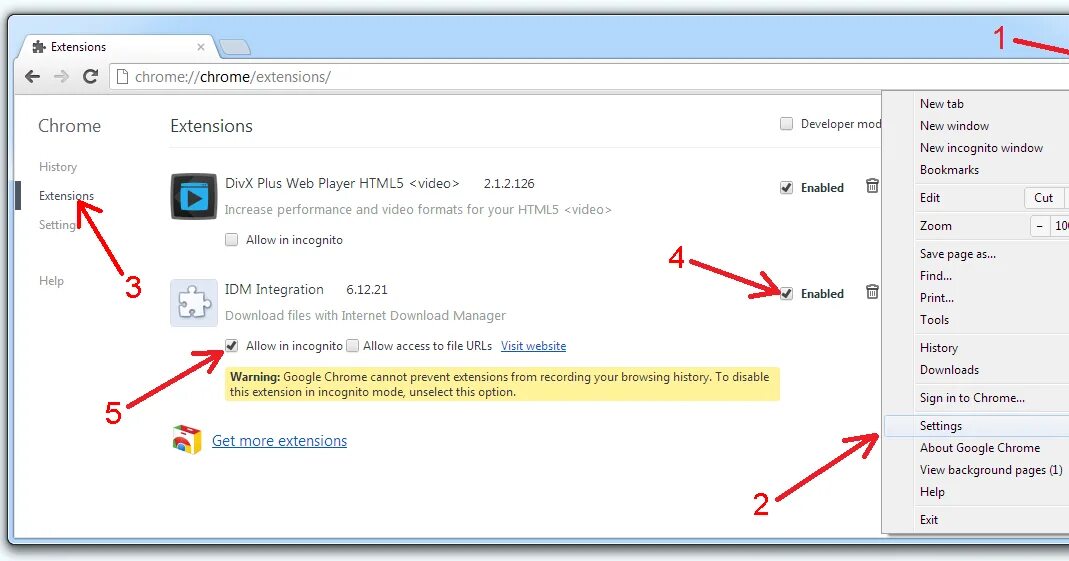Open Settings in the Chrome sidebar
The image size is (1069, 561).
tap(57, 225)
